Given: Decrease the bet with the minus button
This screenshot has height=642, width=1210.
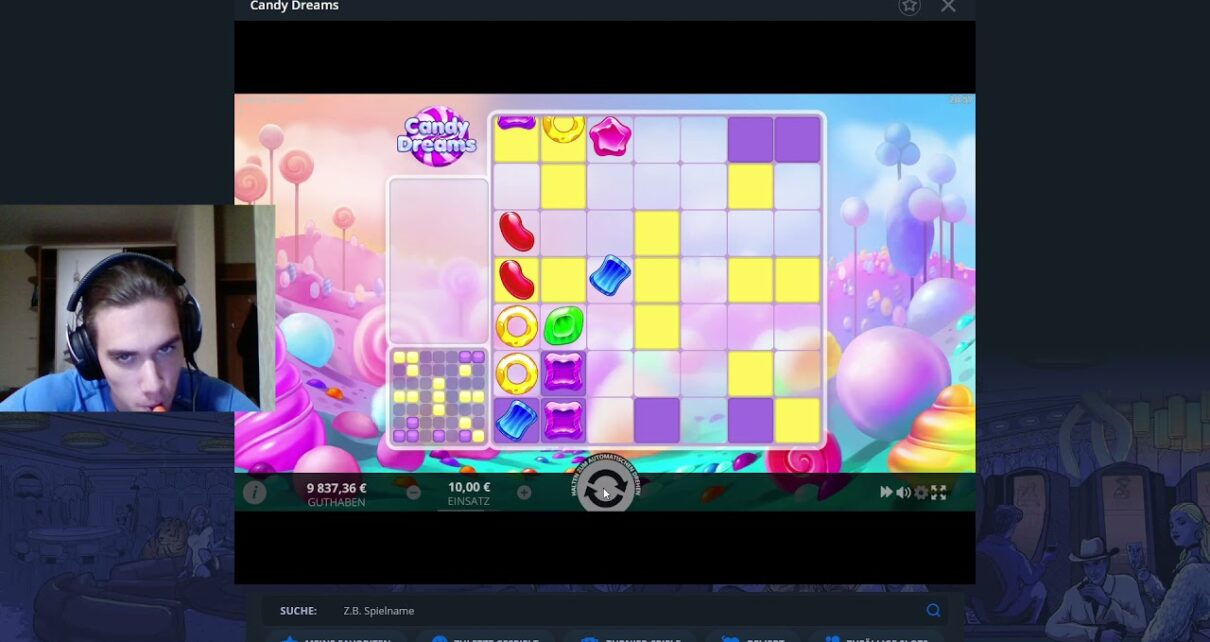Looking at the screenshot, I should (414, 492).
